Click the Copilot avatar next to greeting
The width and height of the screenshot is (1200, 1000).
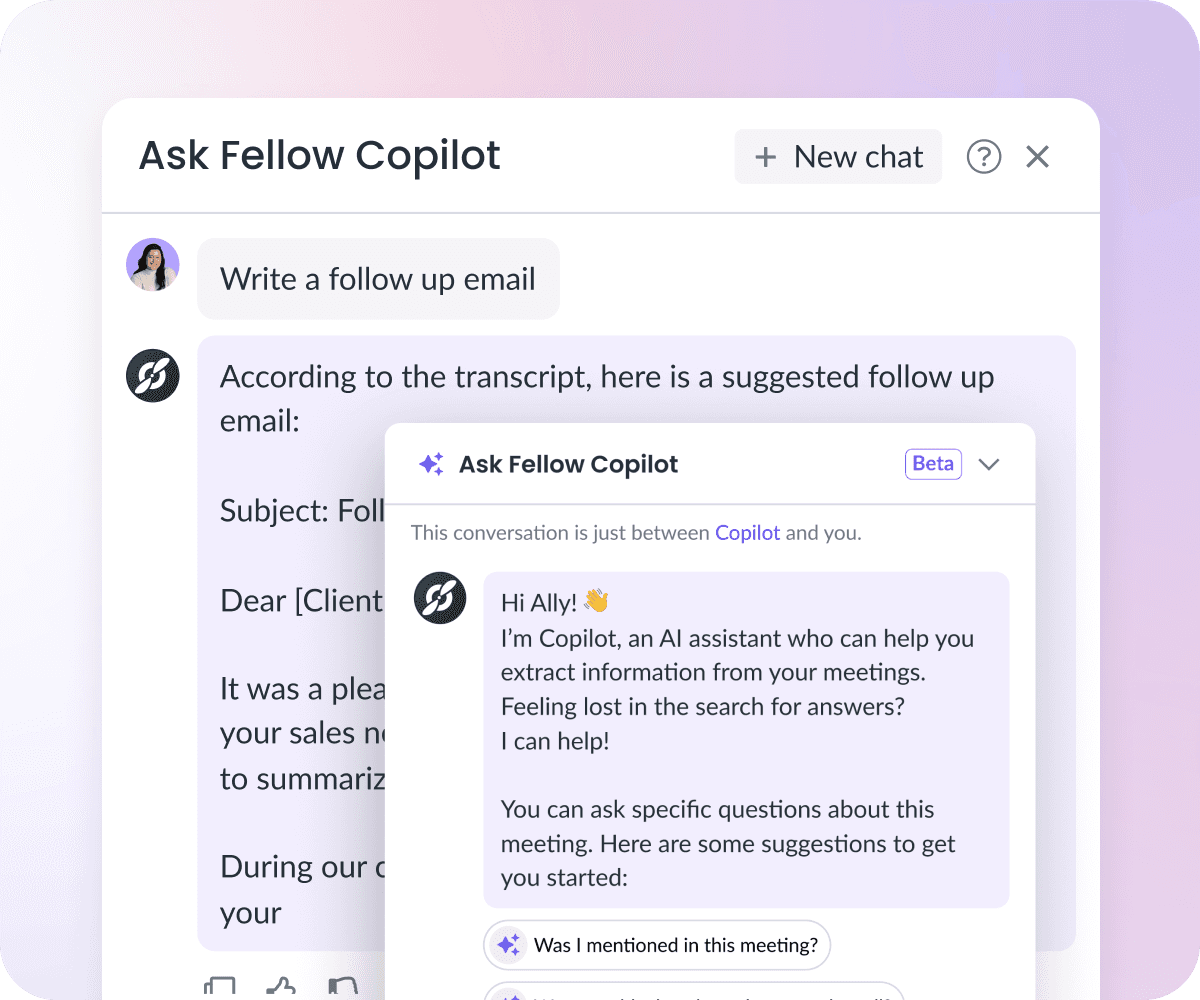440,598
